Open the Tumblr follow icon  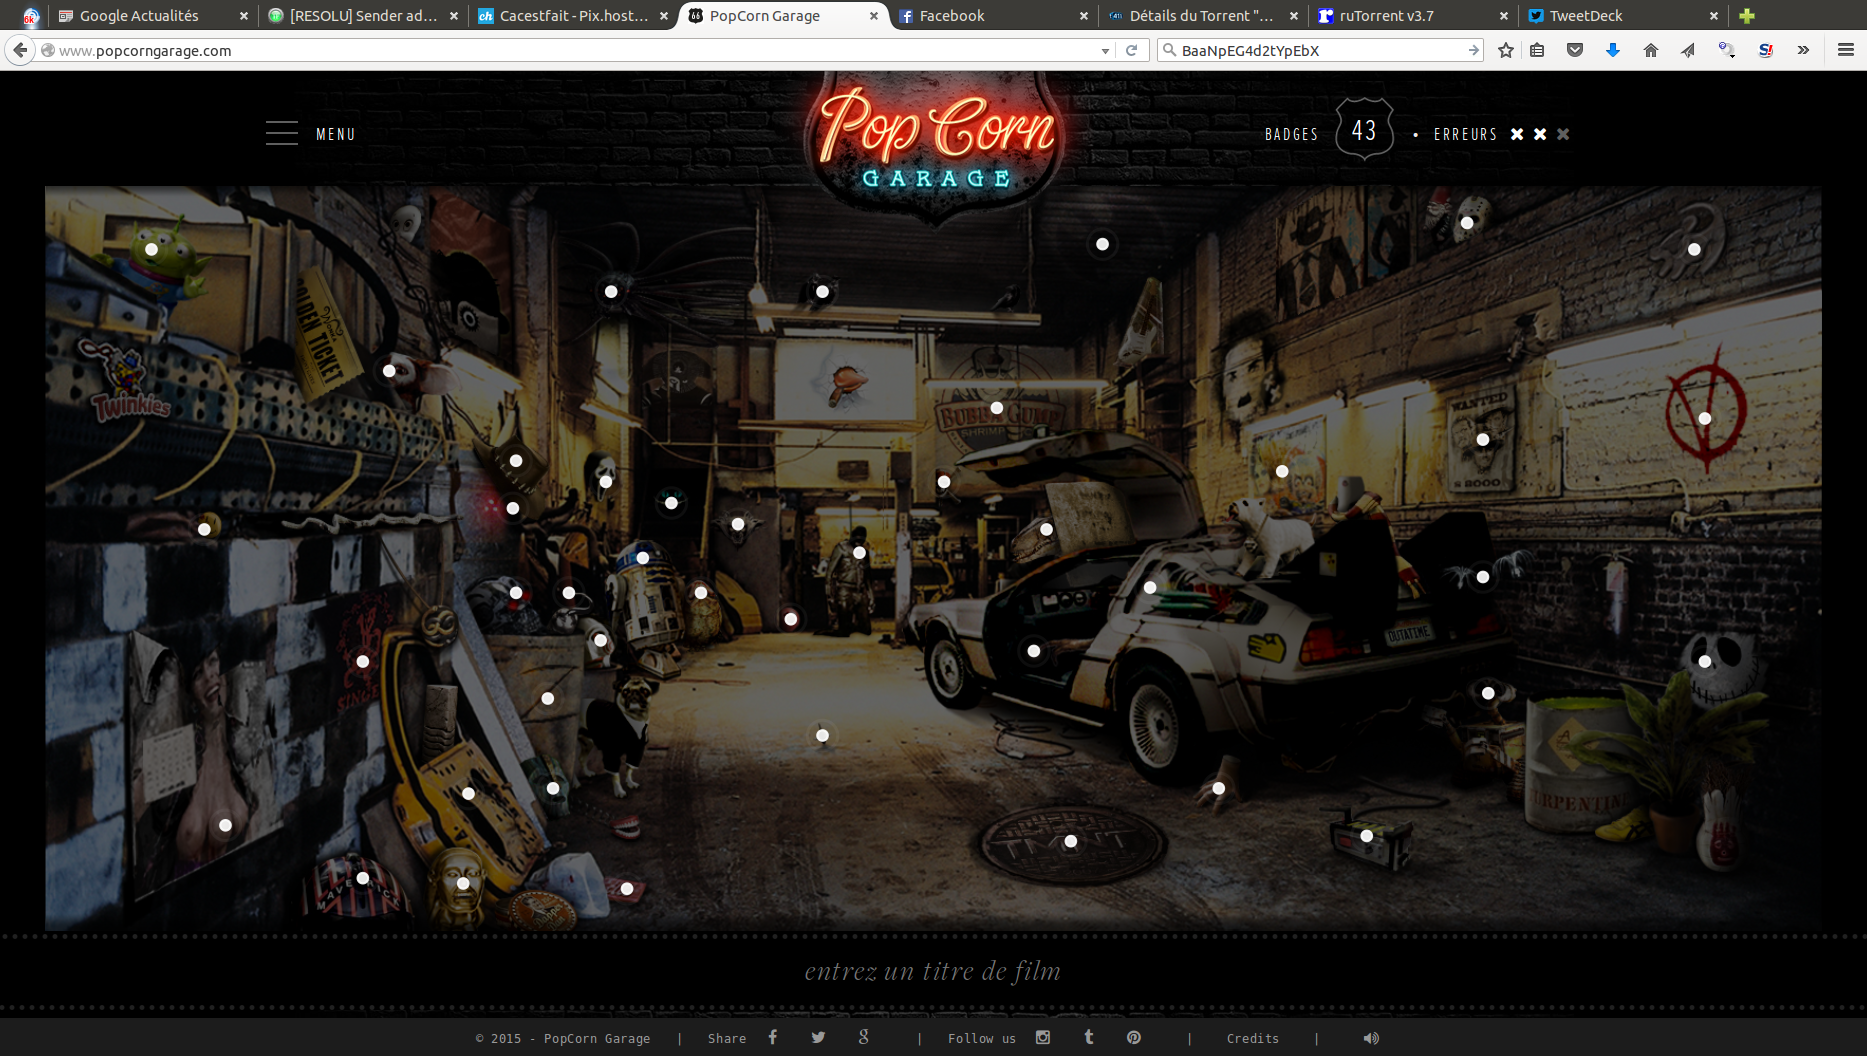click(1089, 1037)
